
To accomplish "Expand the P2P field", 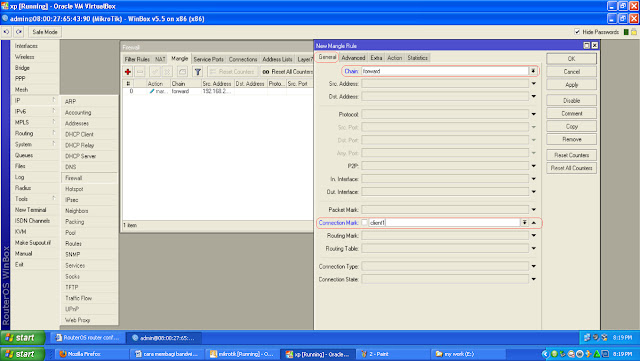I will pyautogui.click(x=533, y=166).
